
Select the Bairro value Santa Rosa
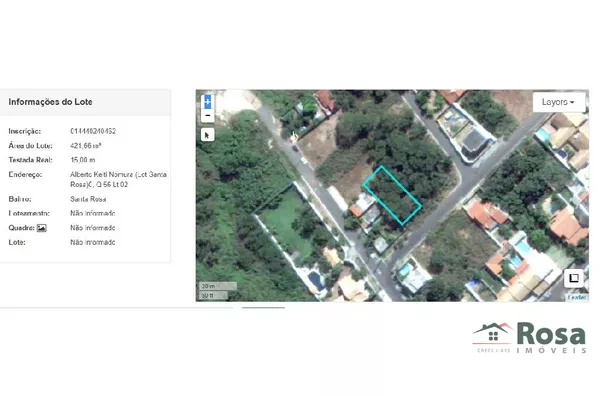[88, 199]
